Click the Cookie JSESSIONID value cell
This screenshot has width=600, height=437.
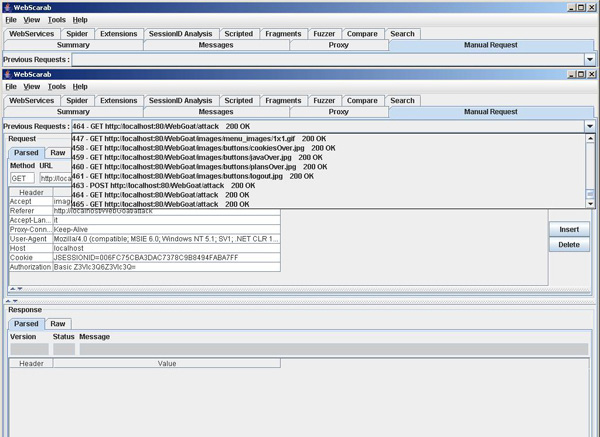point(166,258)
